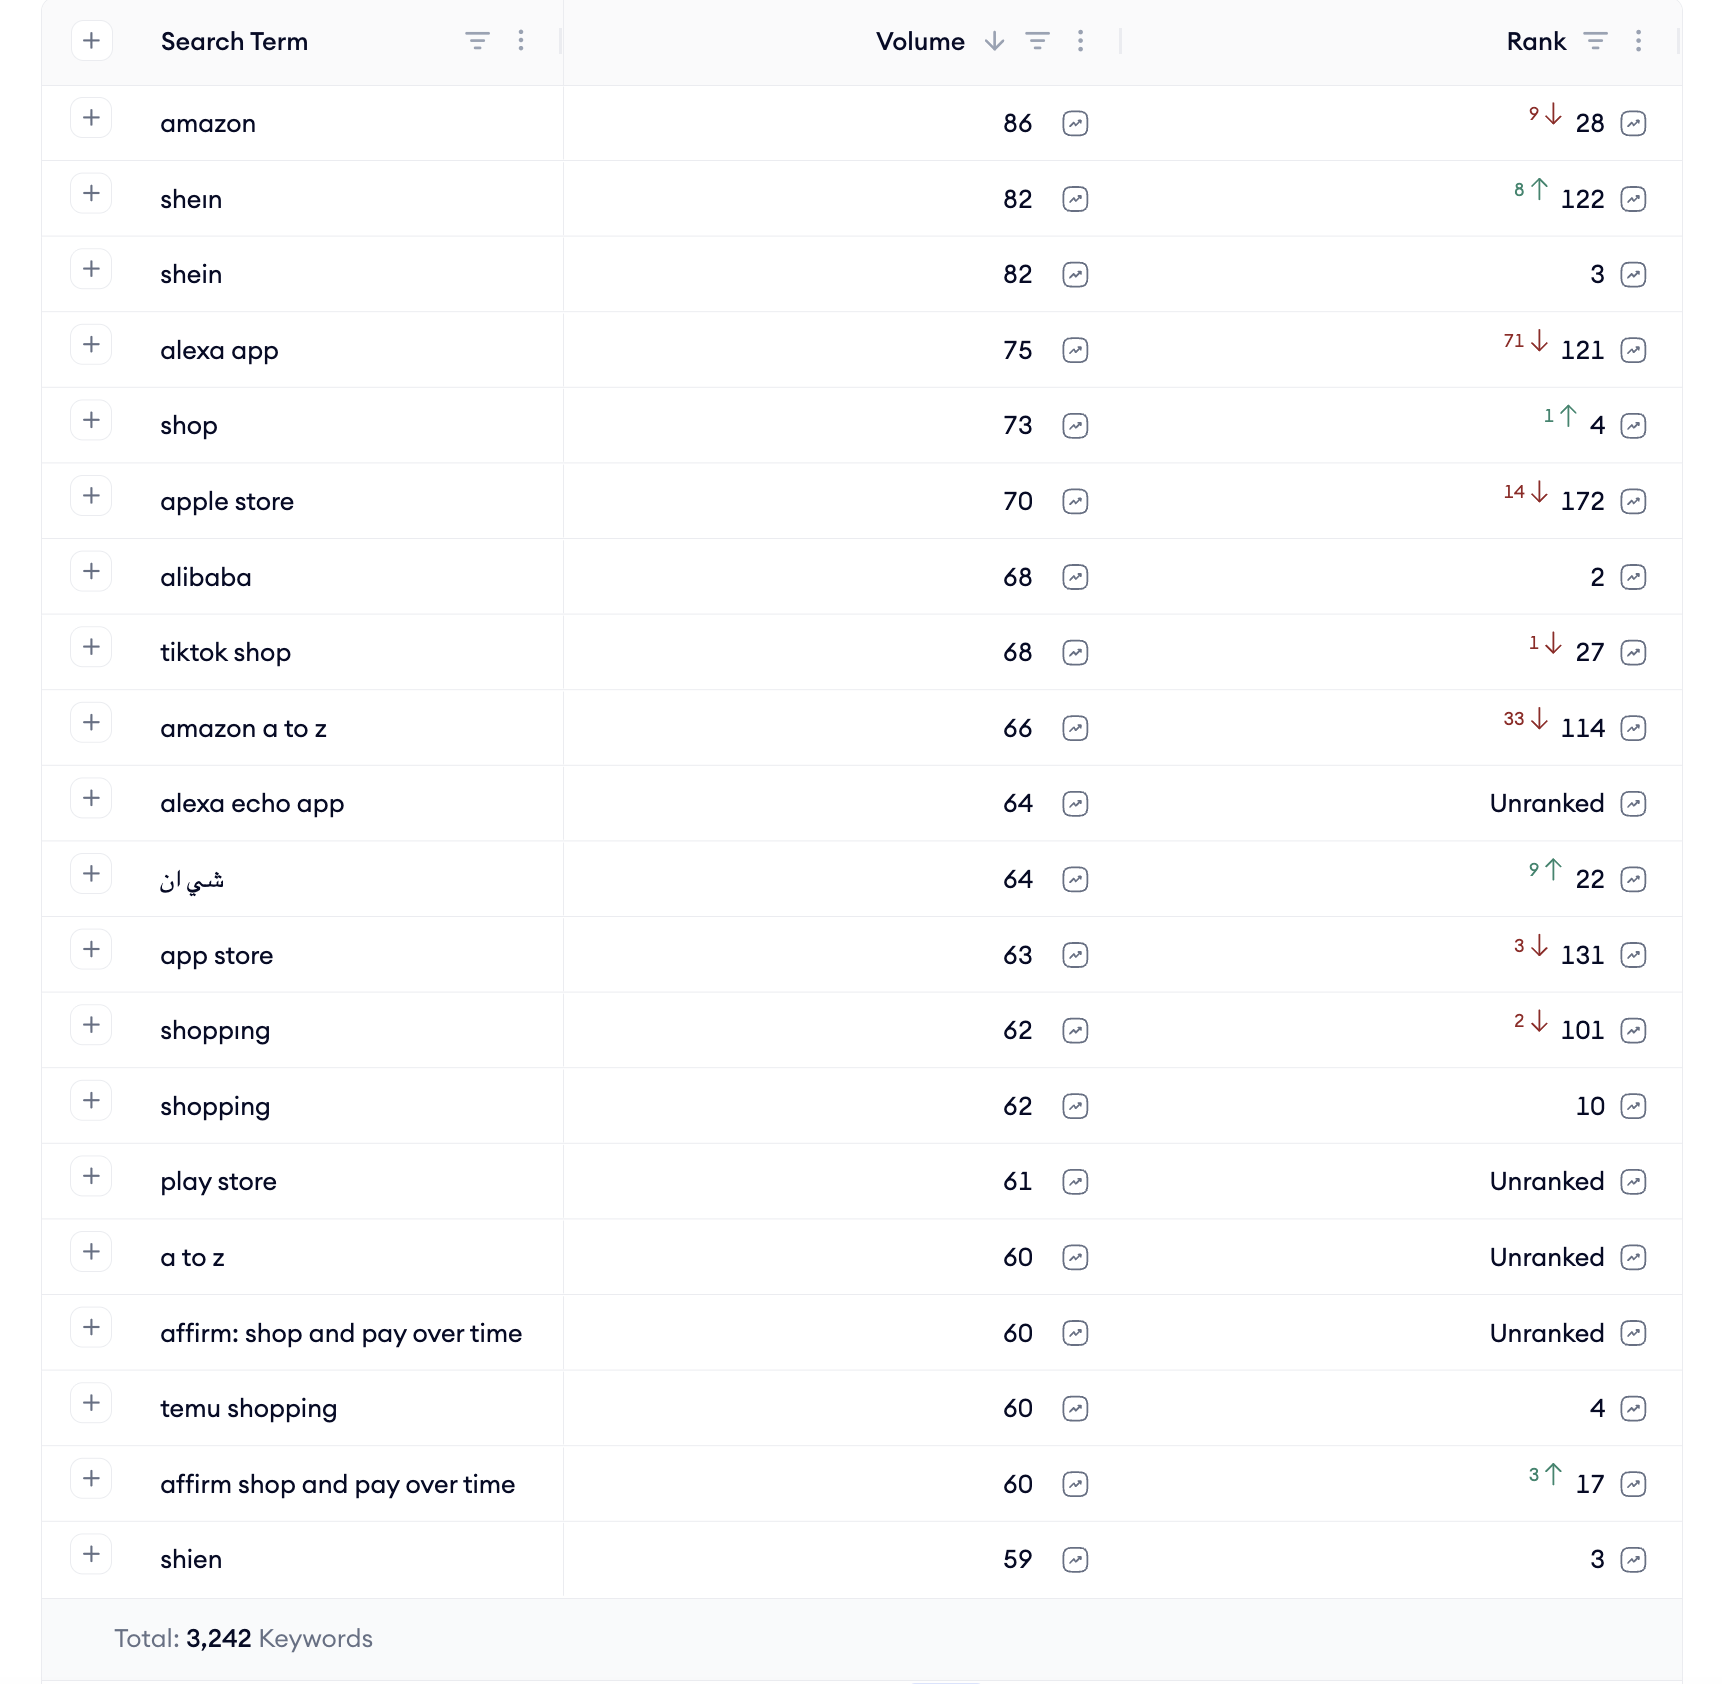Show rank history chart for temu shopping
This screenshot has width=1722, height=1684.
pyautogui.click(x=1633, y=1409)
